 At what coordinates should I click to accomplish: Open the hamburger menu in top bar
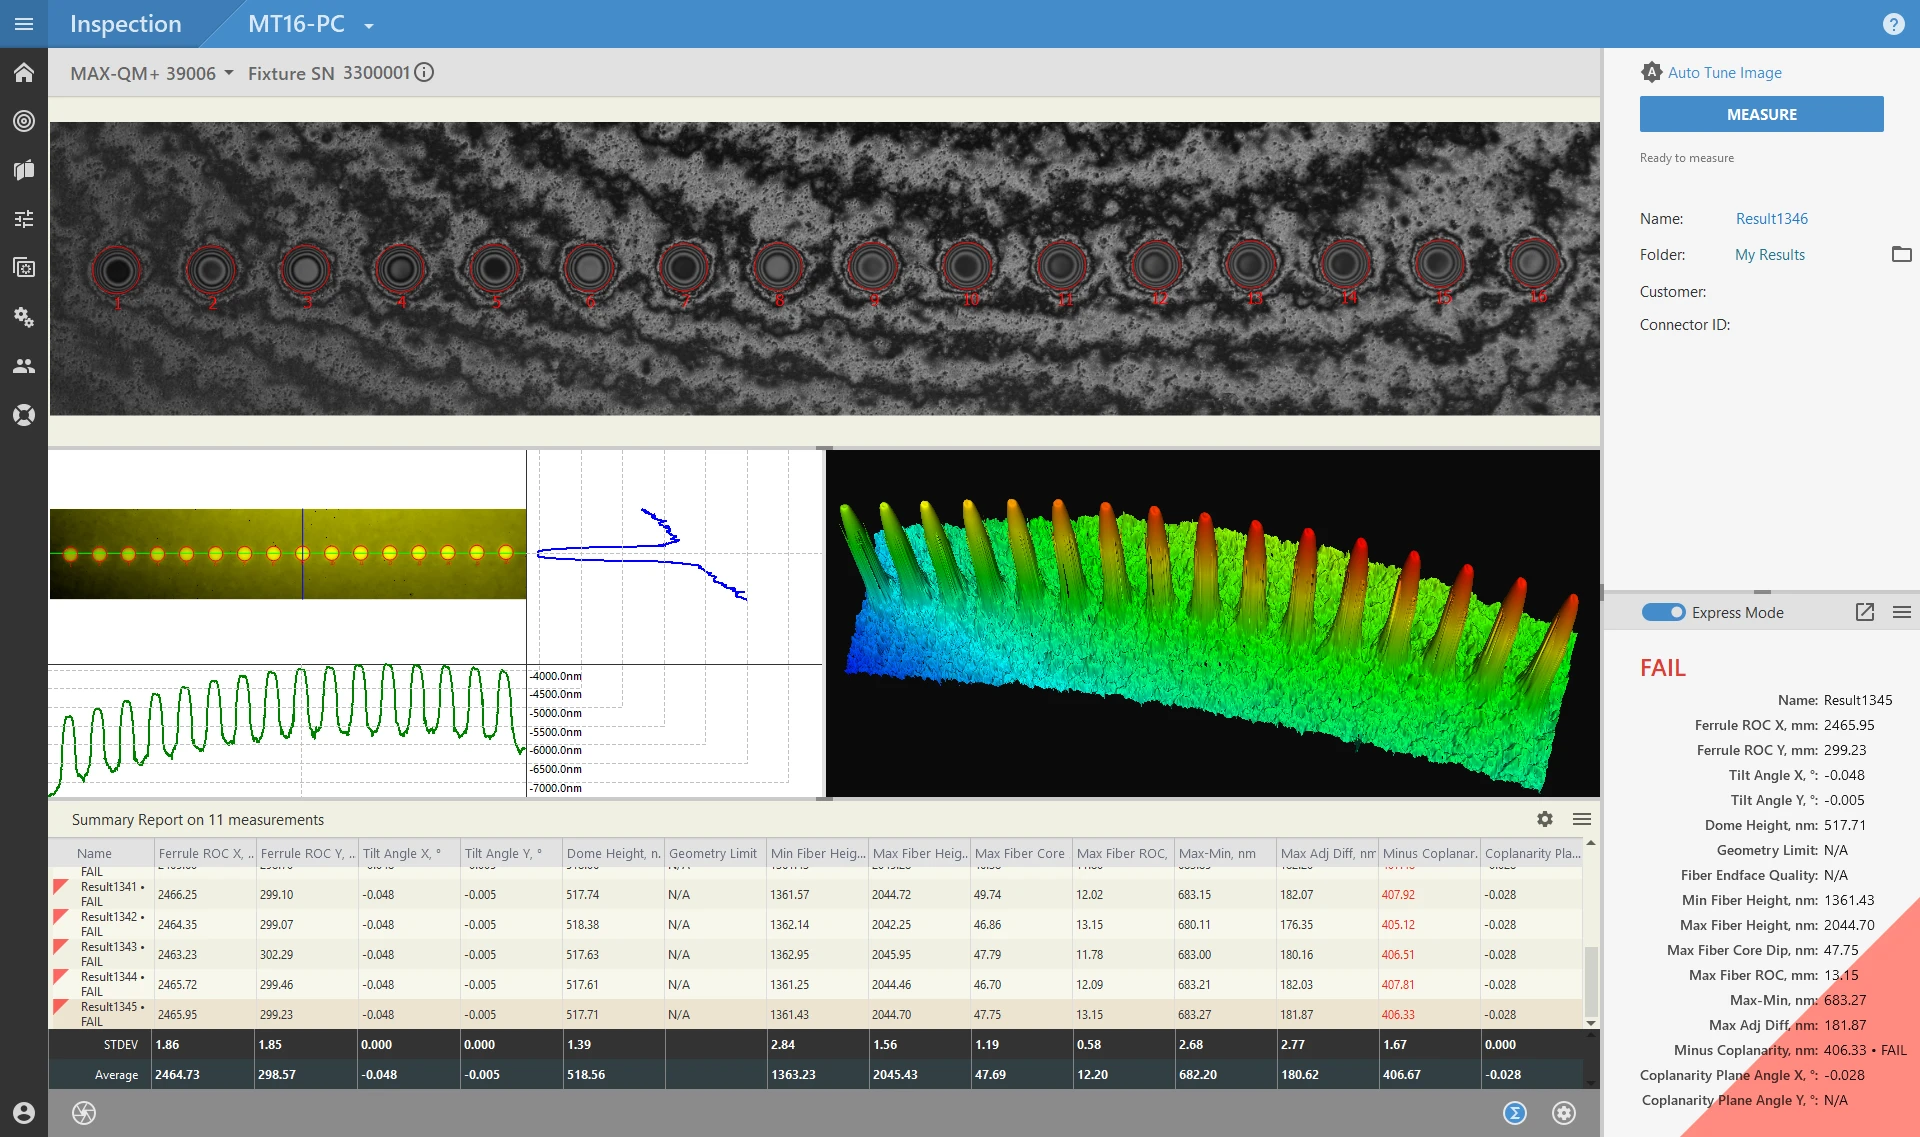[x=24, y=24]
